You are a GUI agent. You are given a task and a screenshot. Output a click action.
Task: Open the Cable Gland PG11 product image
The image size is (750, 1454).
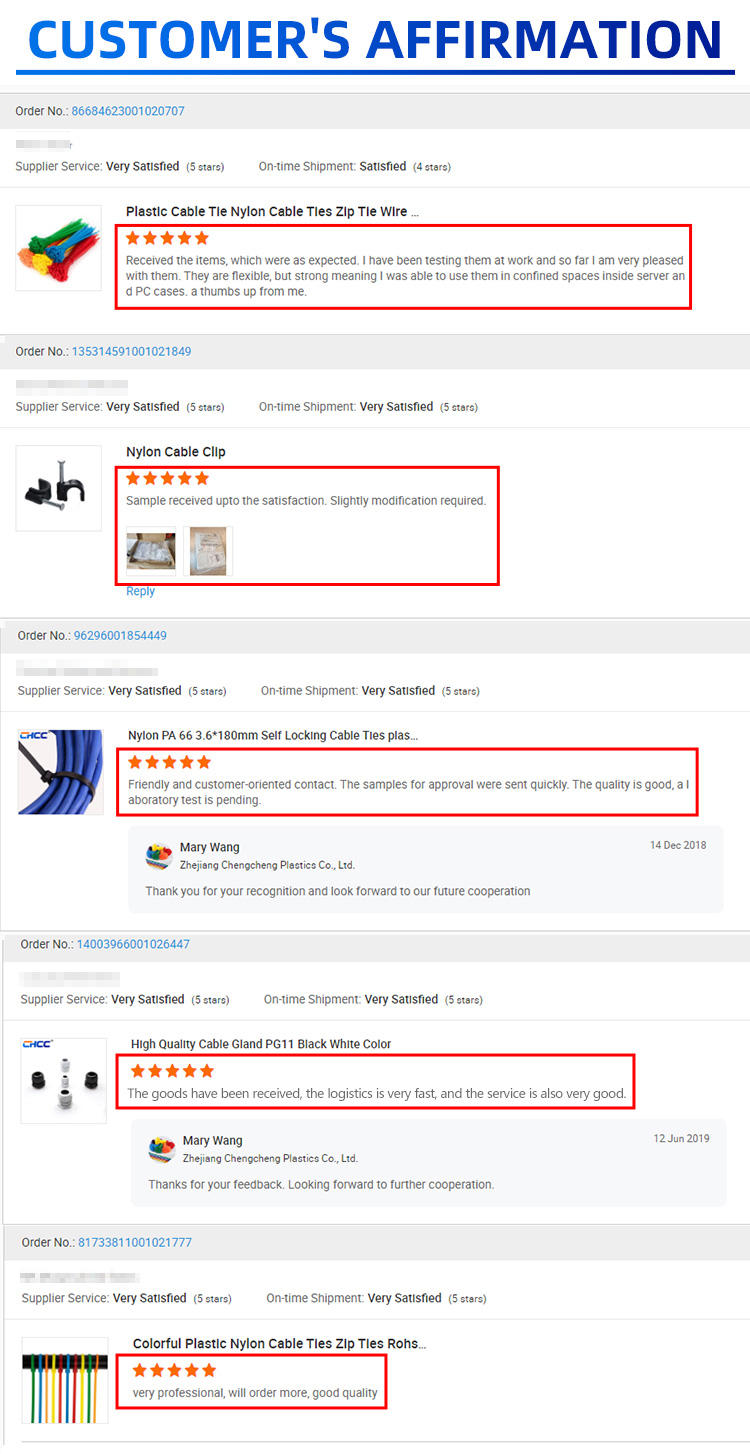pos(64,1080)
